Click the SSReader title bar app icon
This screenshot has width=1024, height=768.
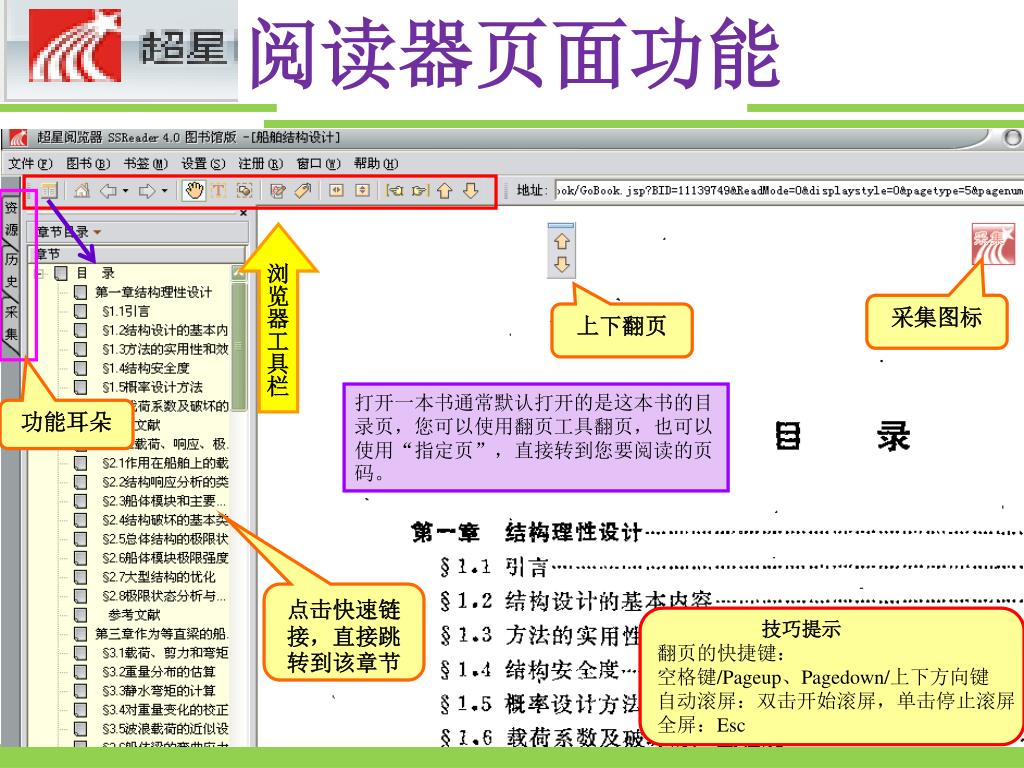tap(18, 138)
